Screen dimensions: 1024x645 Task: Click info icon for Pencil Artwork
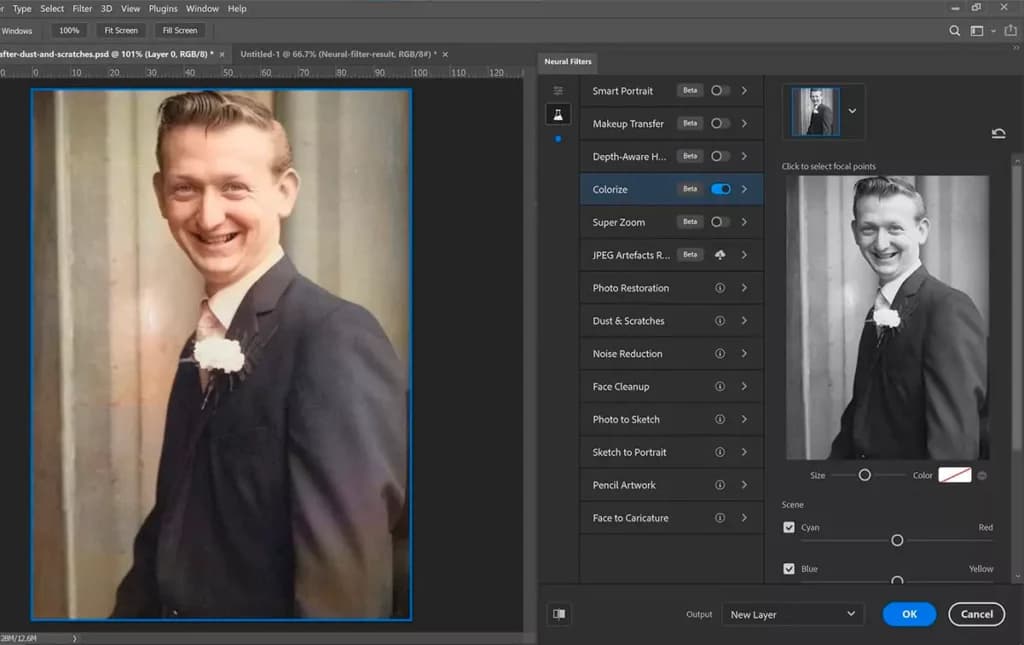click(720, 485)
